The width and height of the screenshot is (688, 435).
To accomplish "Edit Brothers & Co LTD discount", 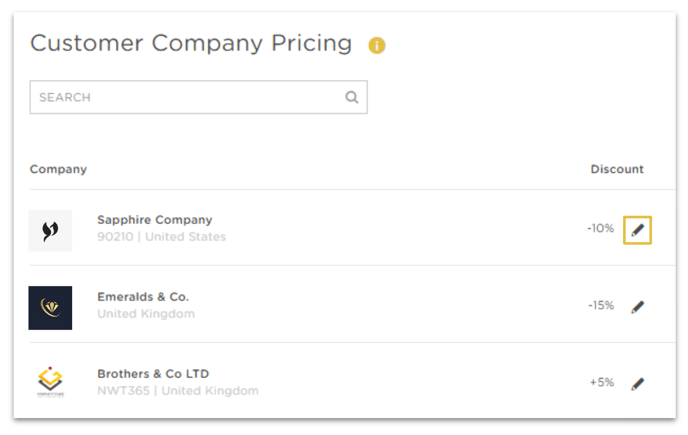I will (638, 384).
